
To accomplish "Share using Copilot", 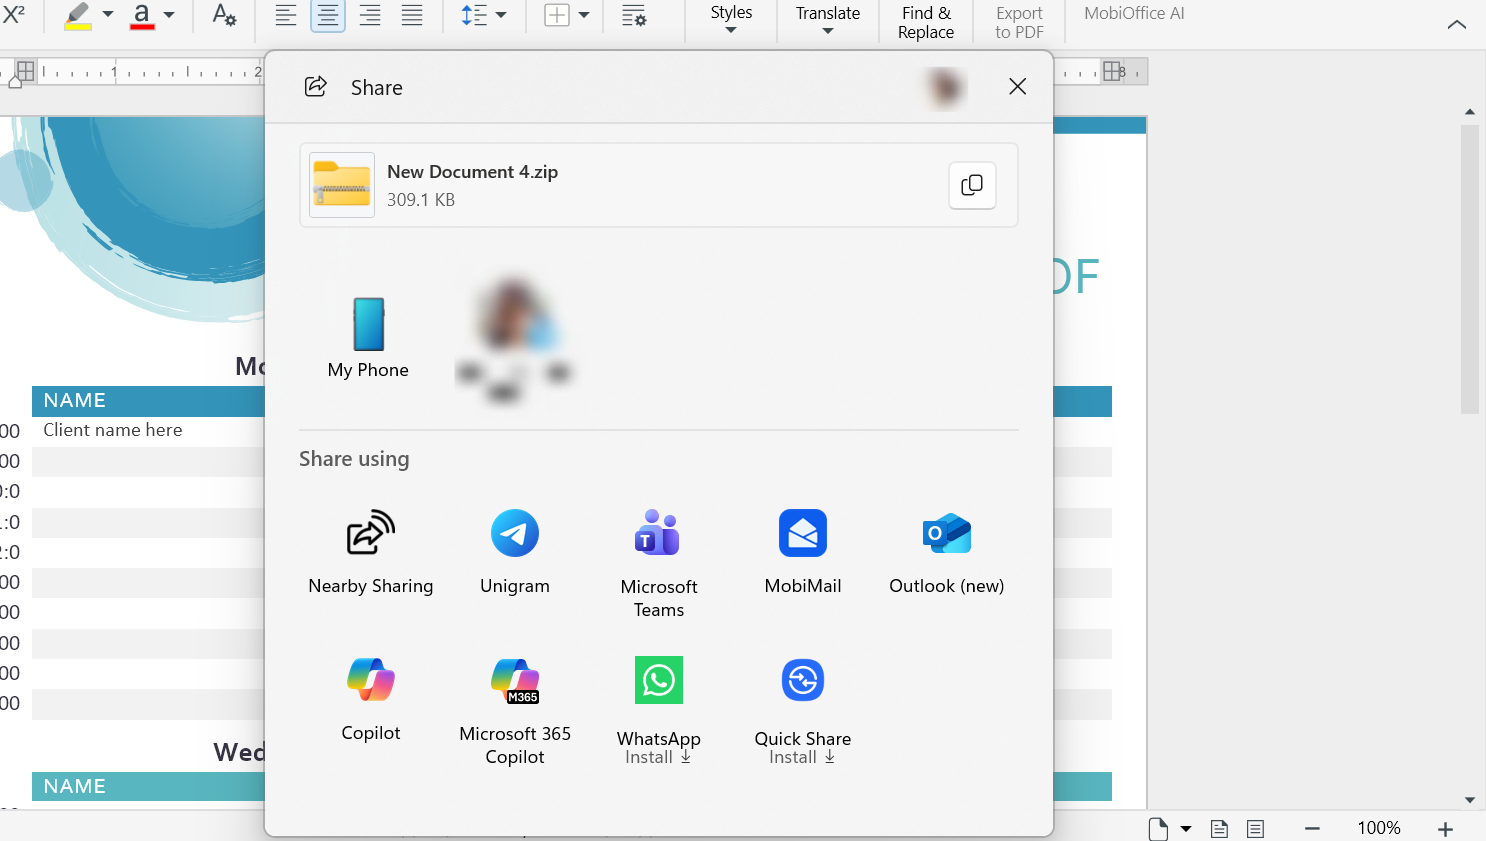I will tap(371, 699).
